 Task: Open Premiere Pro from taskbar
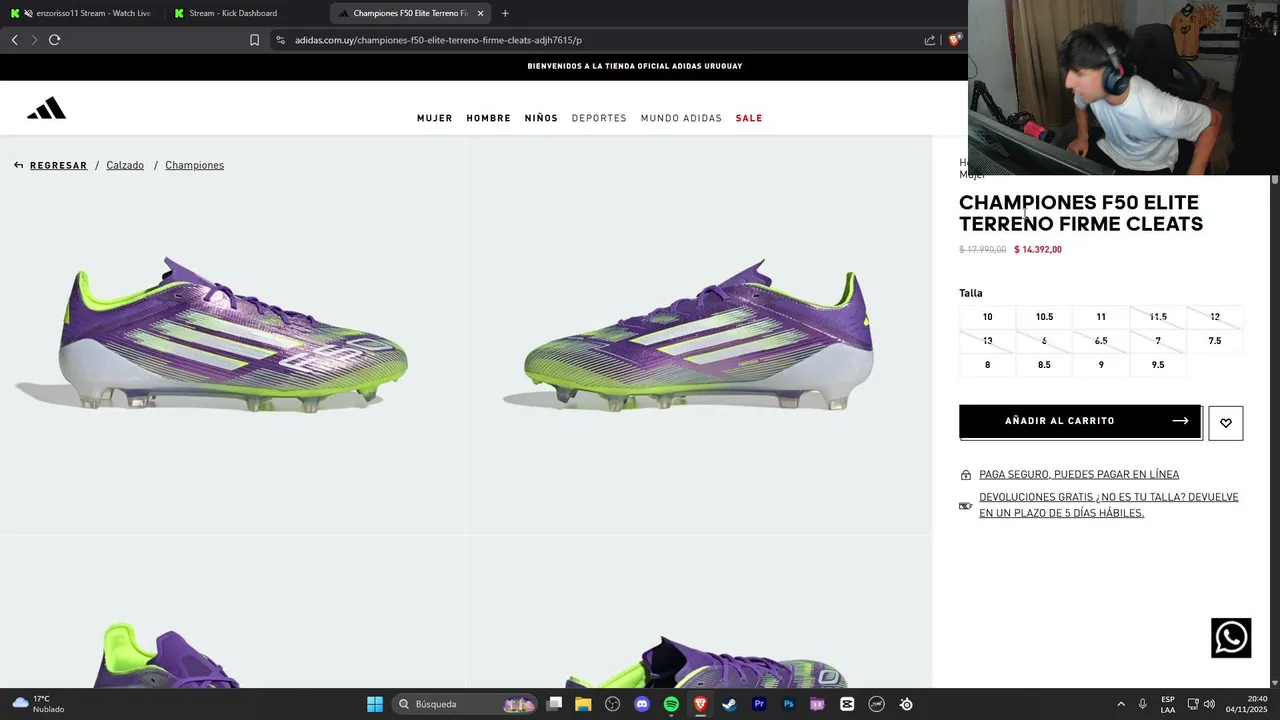pyautogui.click(x=759, y=704)
